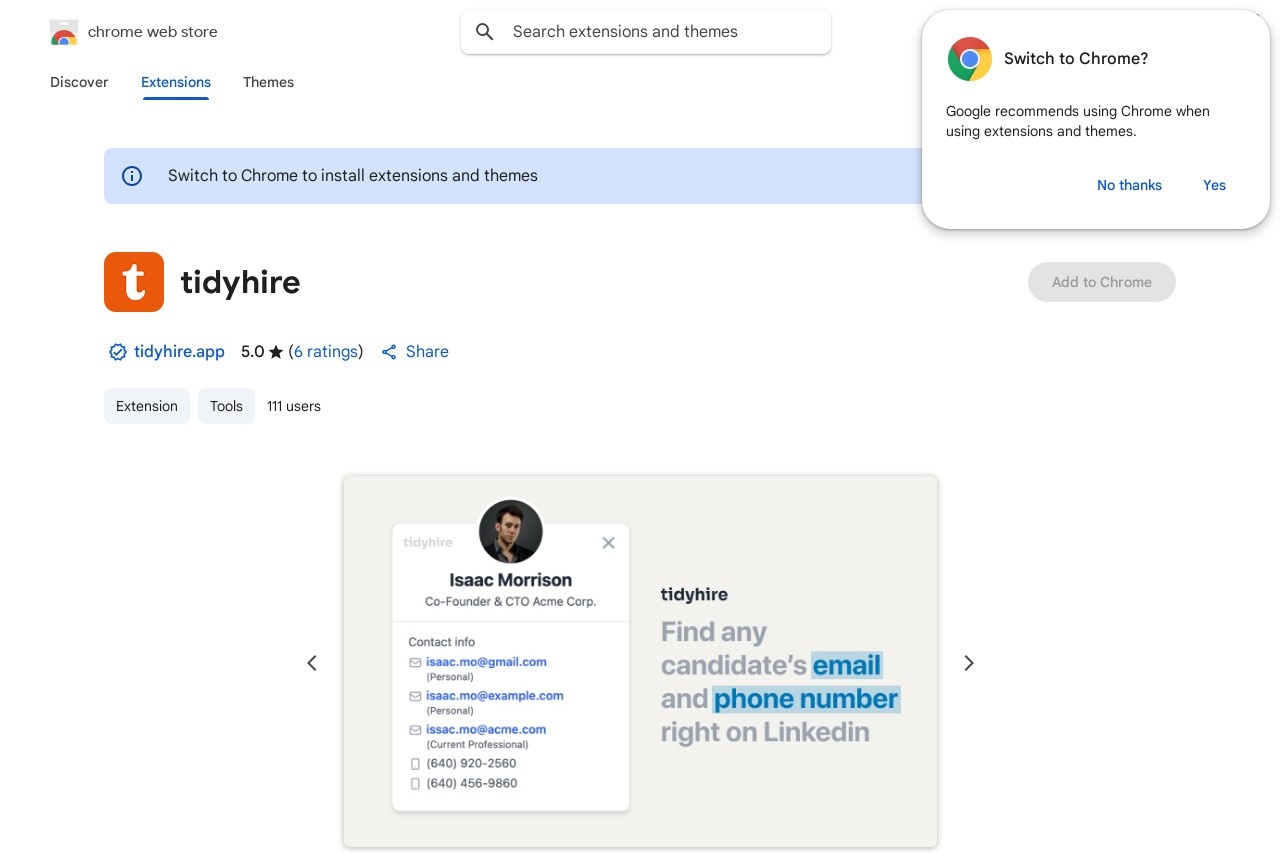Screen dimensions: 1280x853
Task: Click the Share link
Action: (427, 352)
